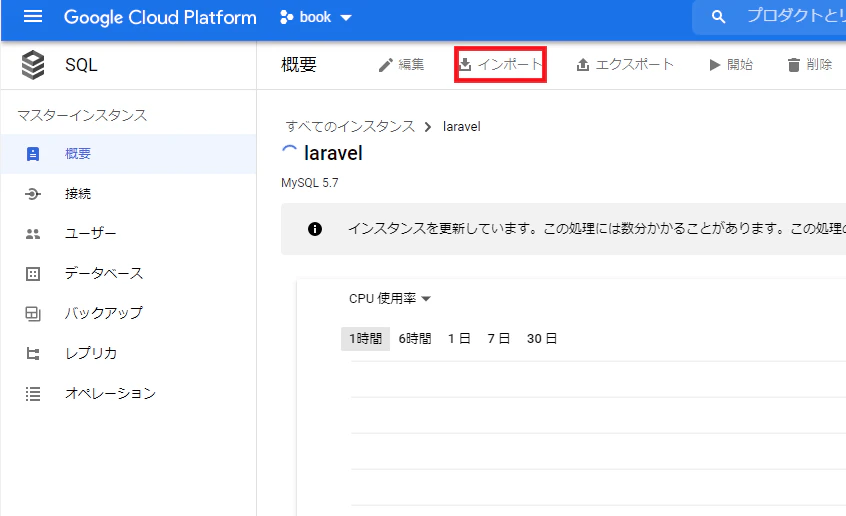Viewport: 846px width, 516px height.
Task: Click the 編集 button label
Action: 411,65
